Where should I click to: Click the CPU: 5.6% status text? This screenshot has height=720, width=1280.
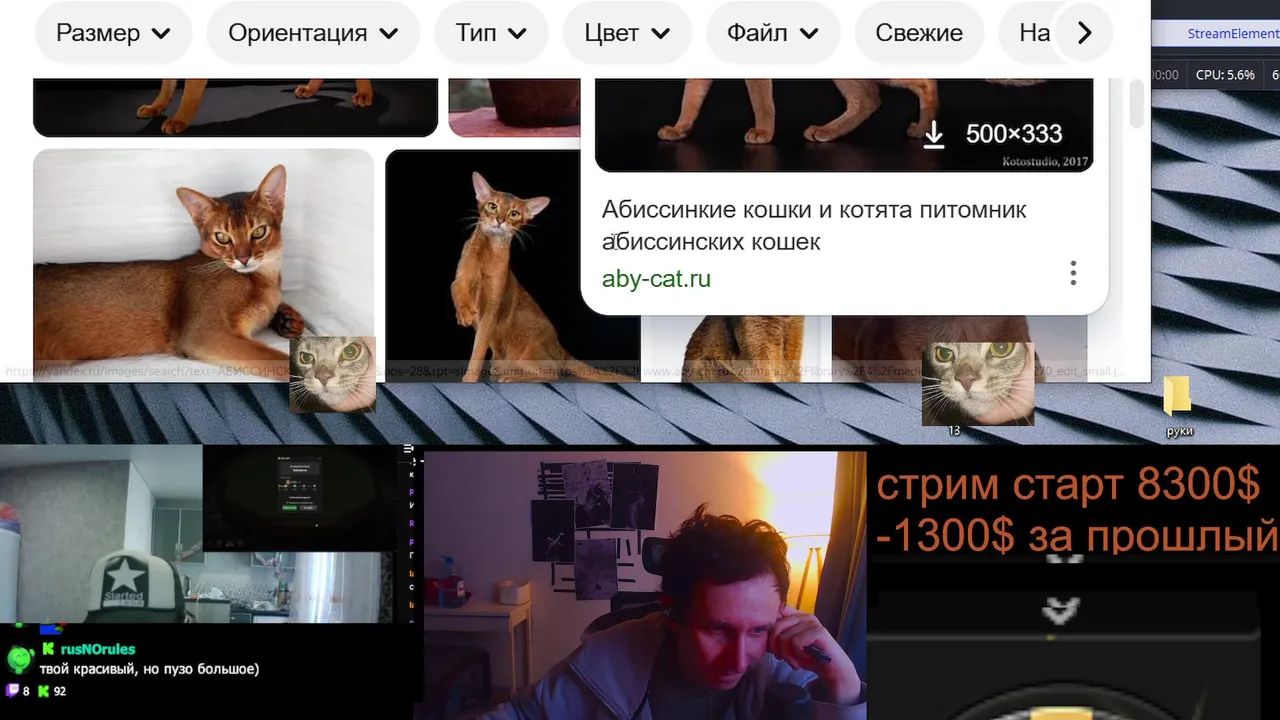(1225, 75)
